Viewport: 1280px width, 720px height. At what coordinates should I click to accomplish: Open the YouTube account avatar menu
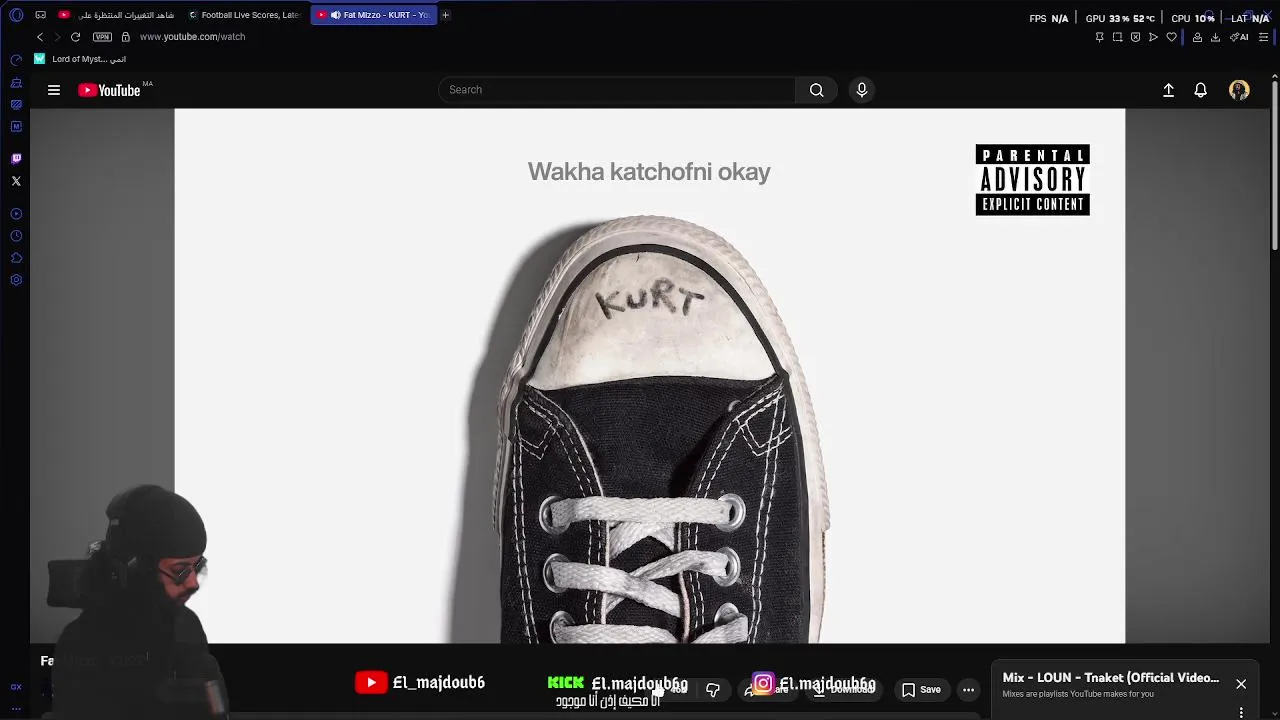(1239, 90)
